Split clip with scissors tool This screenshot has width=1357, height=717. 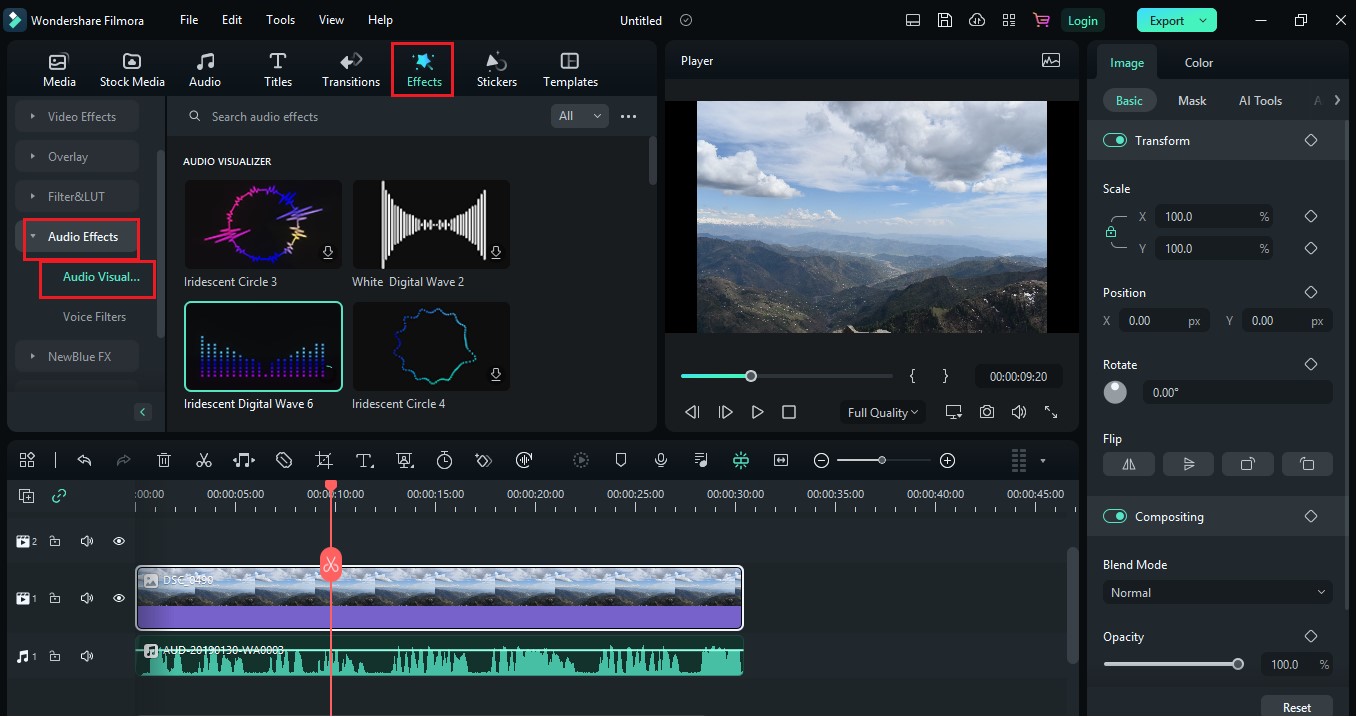point(204,460)
